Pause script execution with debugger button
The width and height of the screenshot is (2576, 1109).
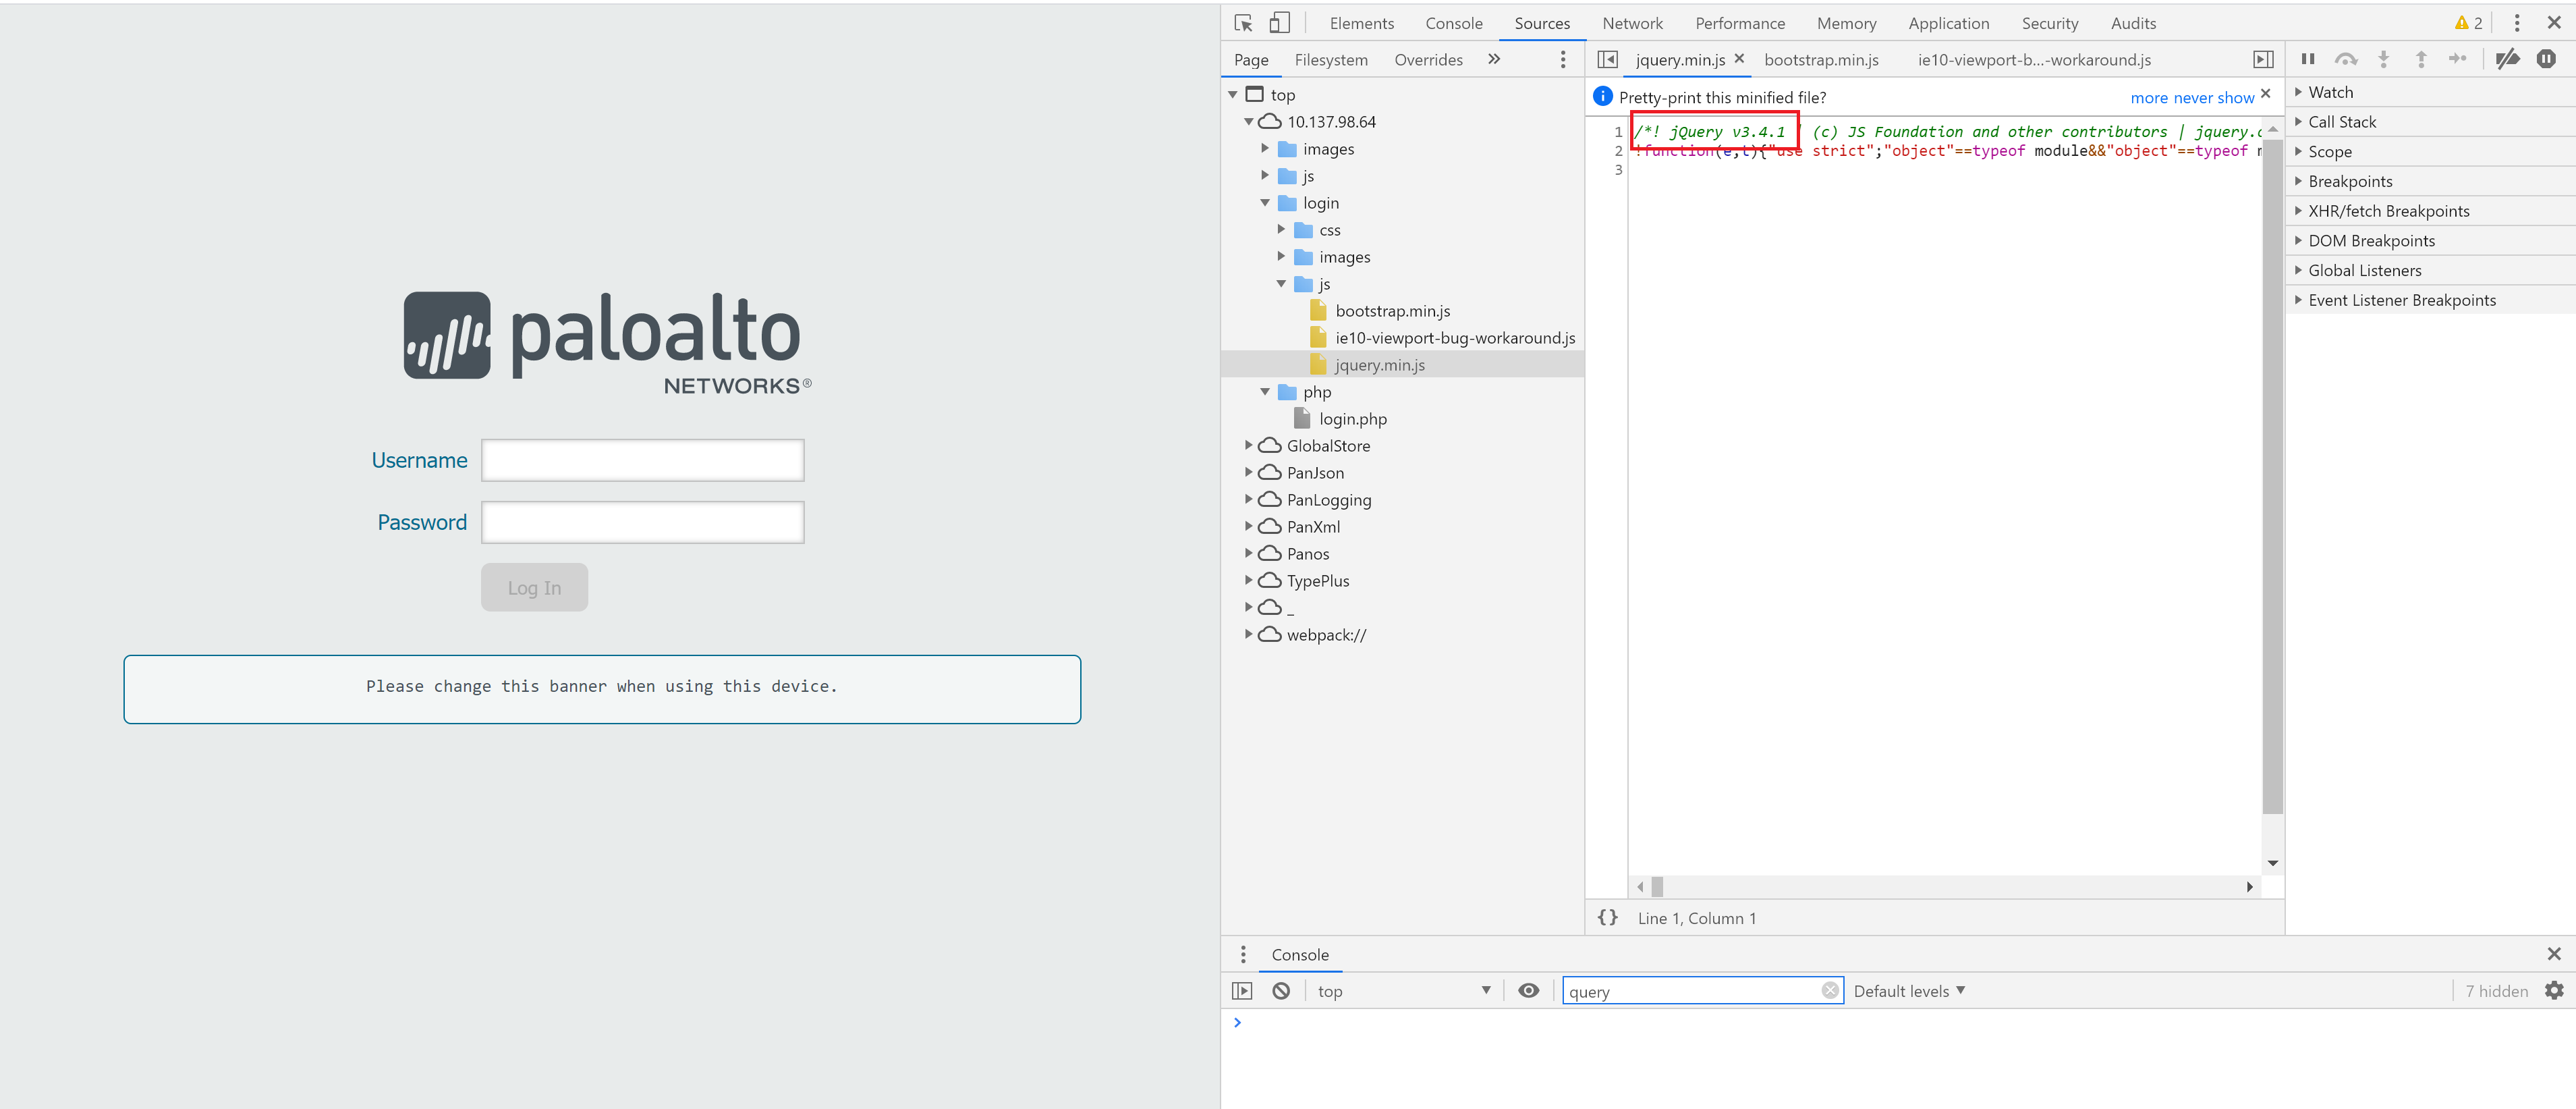pyautogui.click(x=2308, y=59)
